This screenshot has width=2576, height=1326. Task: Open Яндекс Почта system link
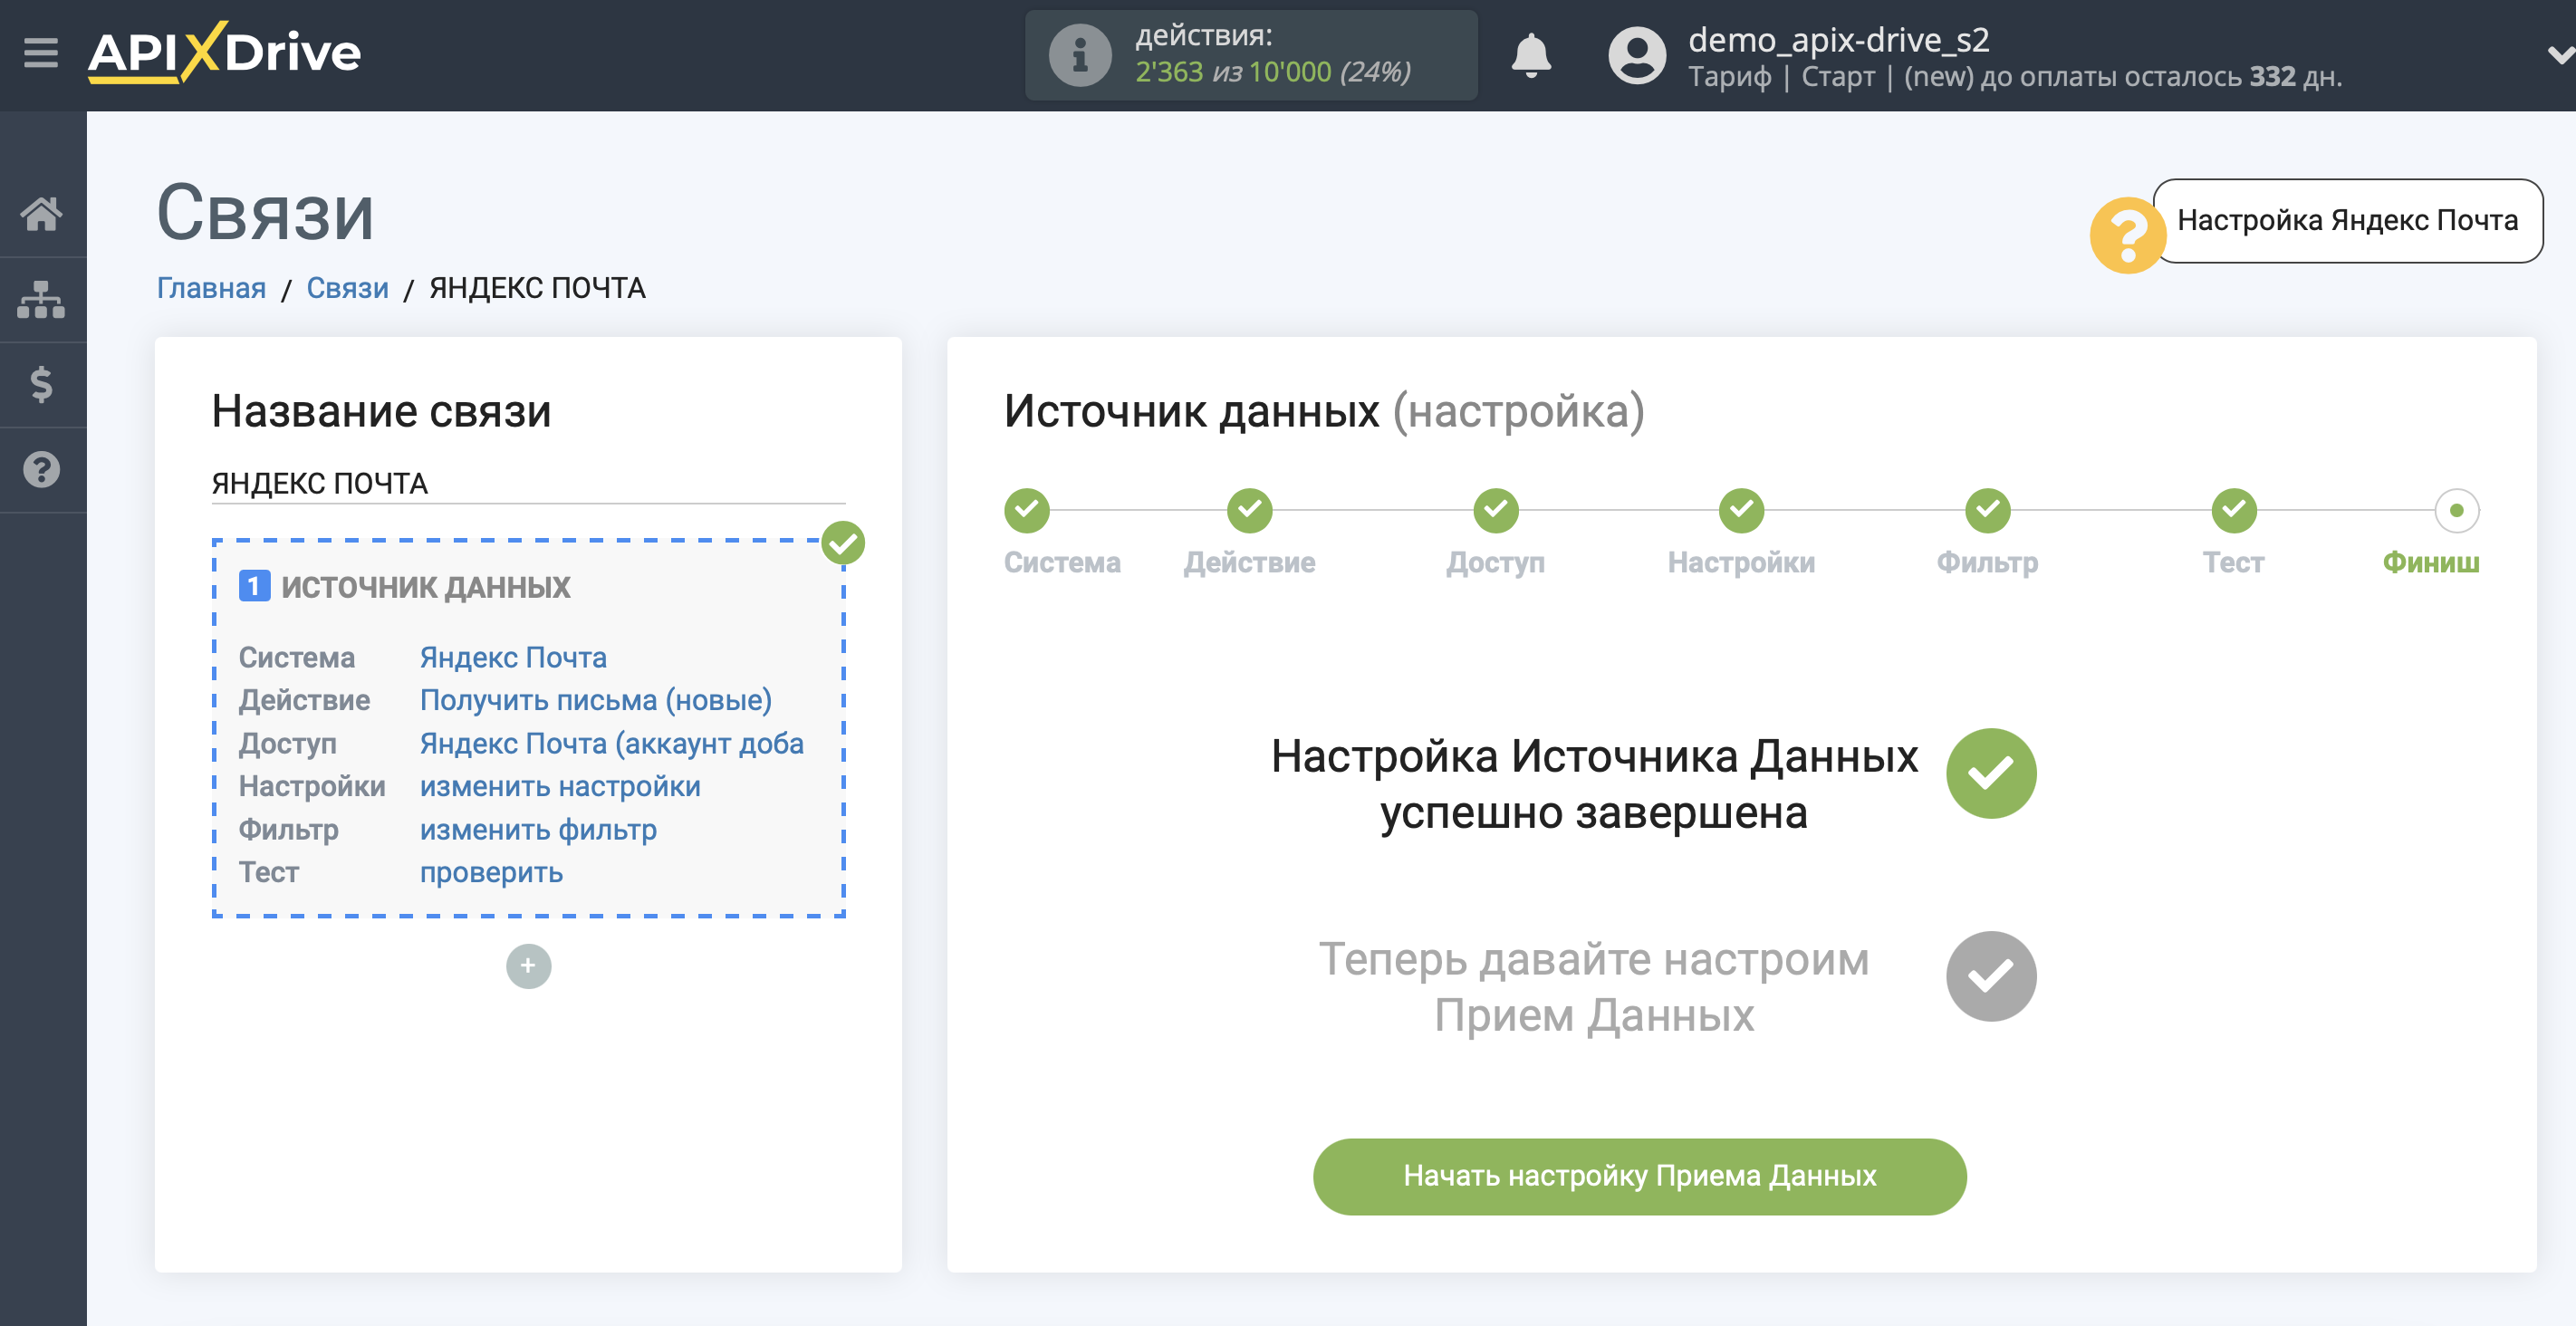[x=513, y=657]
